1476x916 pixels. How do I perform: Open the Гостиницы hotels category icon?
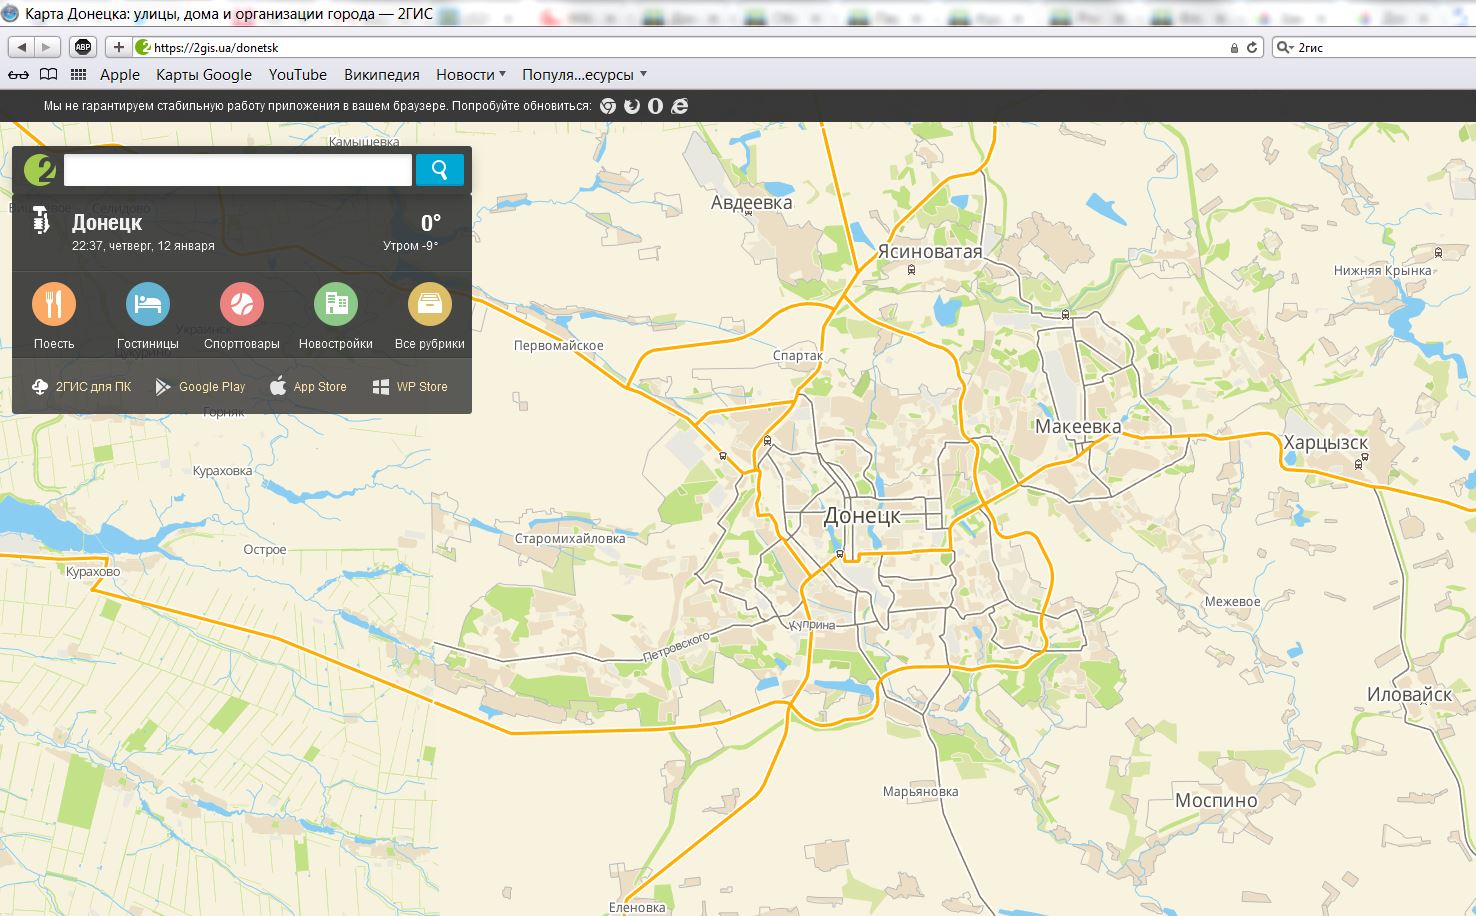148,304
